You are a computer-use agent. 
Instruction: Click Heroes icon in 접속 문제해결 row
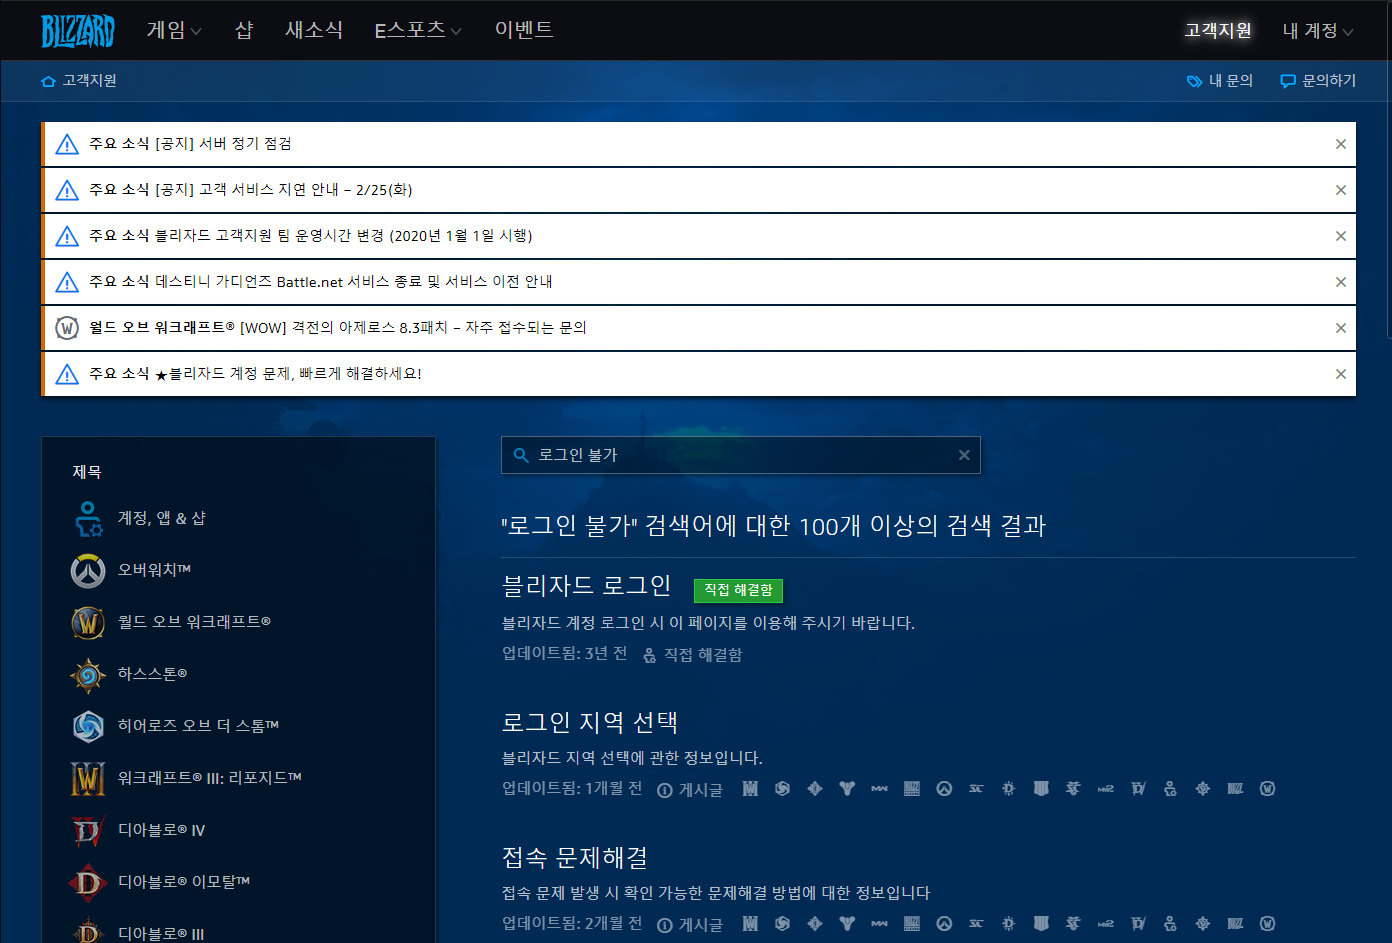(782, 924)
